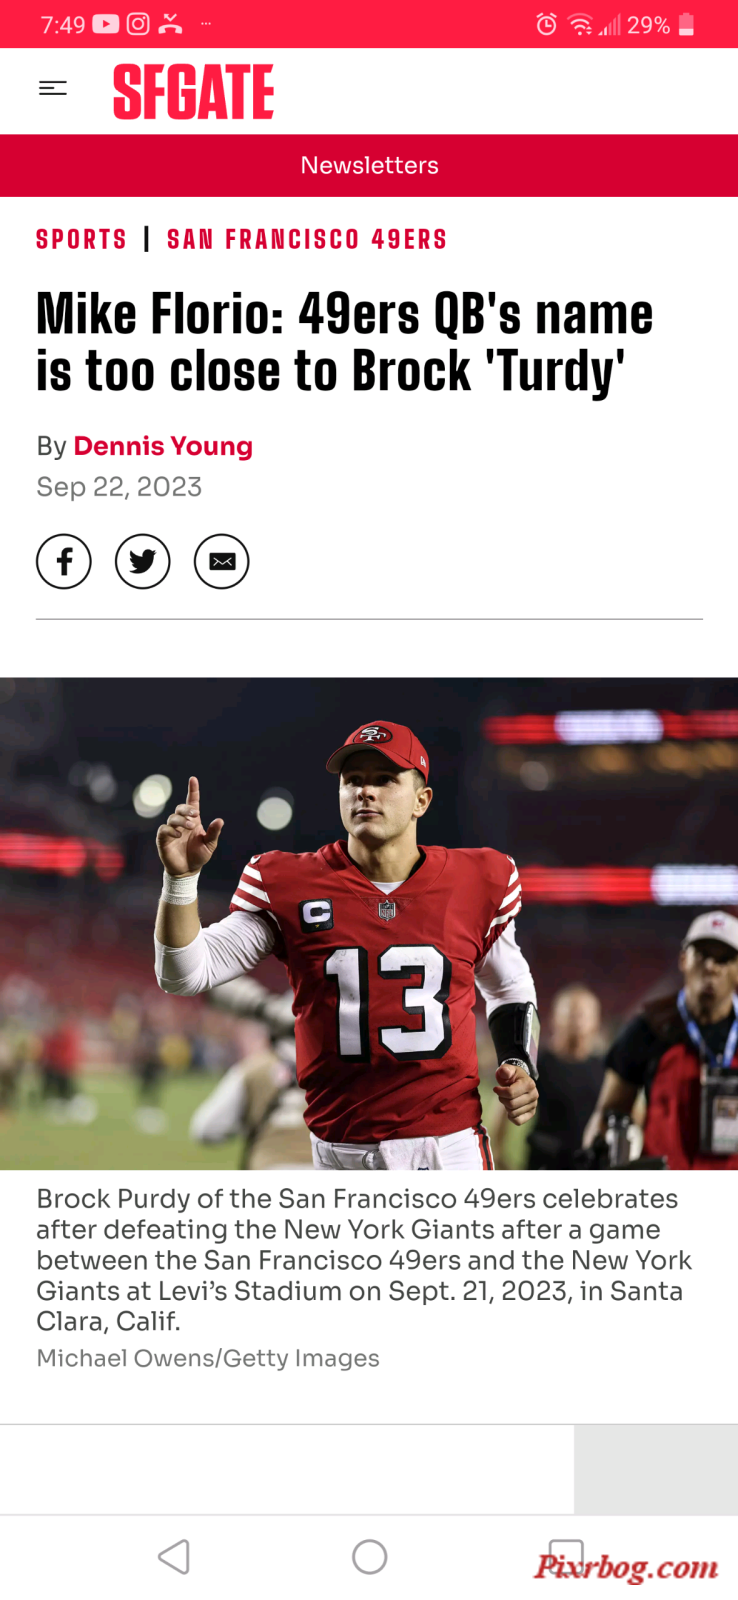Open San Francisco 49ers category
Screen dimensions: 738x1600
pyautogui.click(x=307, y=240)
